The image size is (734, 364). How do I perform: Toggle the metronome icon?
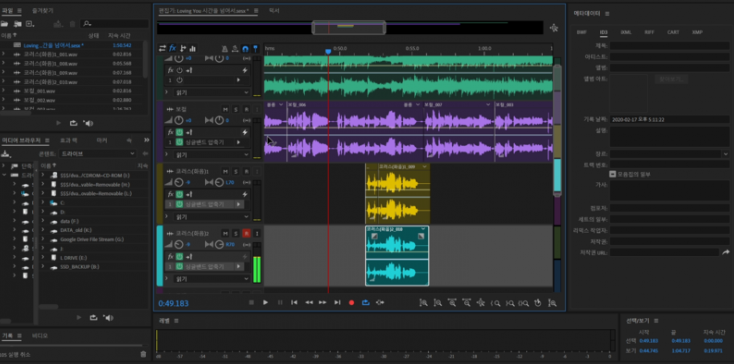click(x=225, y=48)
